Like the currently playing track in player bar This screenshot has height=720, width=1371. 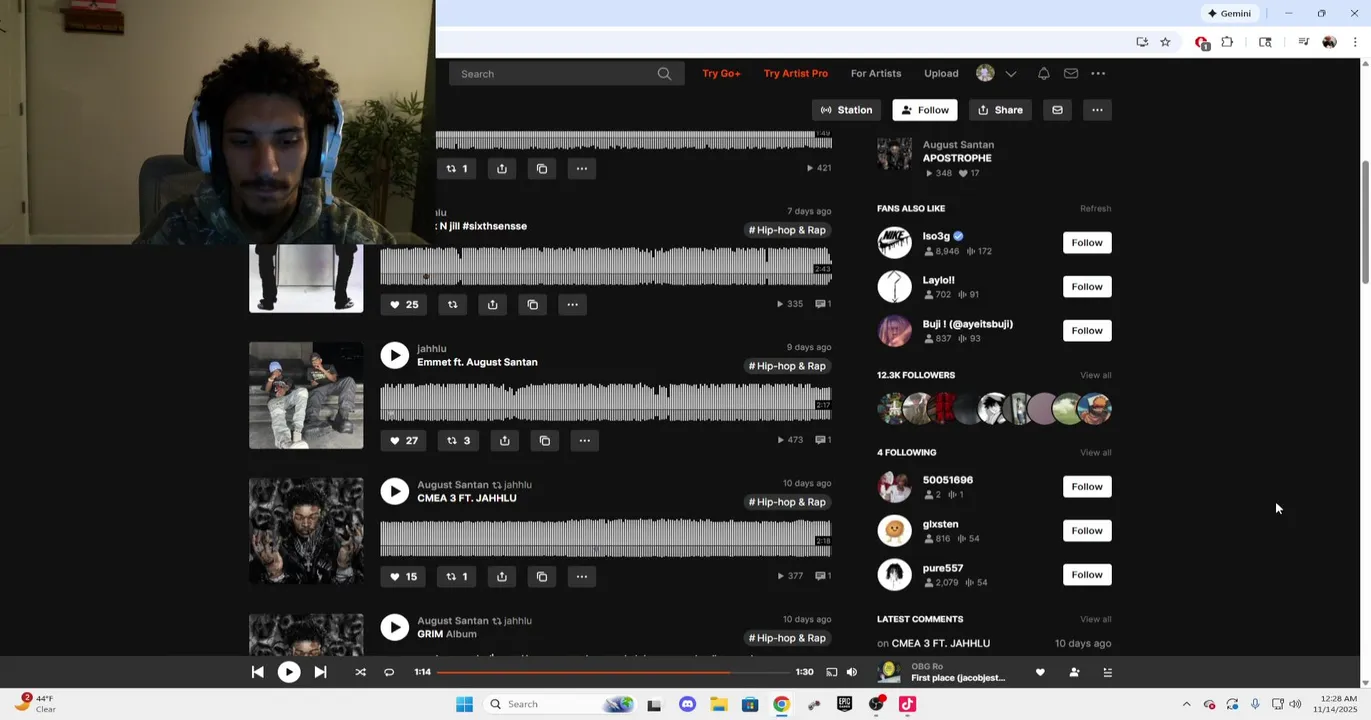pos(1040,672)
